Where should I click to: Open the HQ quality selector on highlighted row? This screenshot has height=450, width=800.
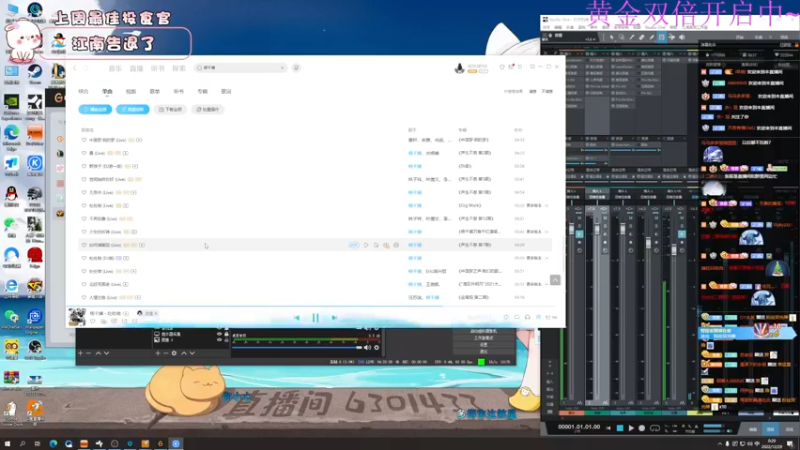(354, 245)
